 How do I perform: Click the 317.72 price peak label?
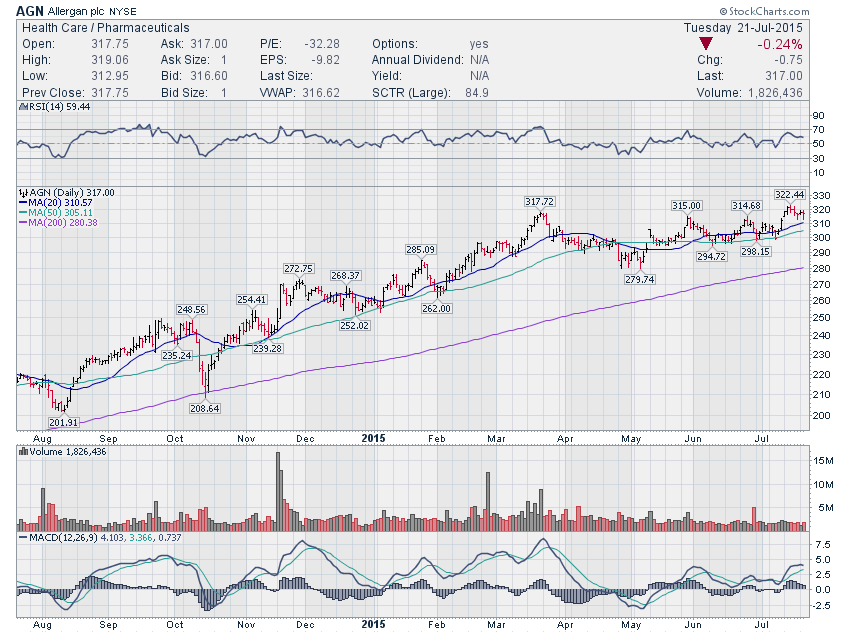pos(539,202)
